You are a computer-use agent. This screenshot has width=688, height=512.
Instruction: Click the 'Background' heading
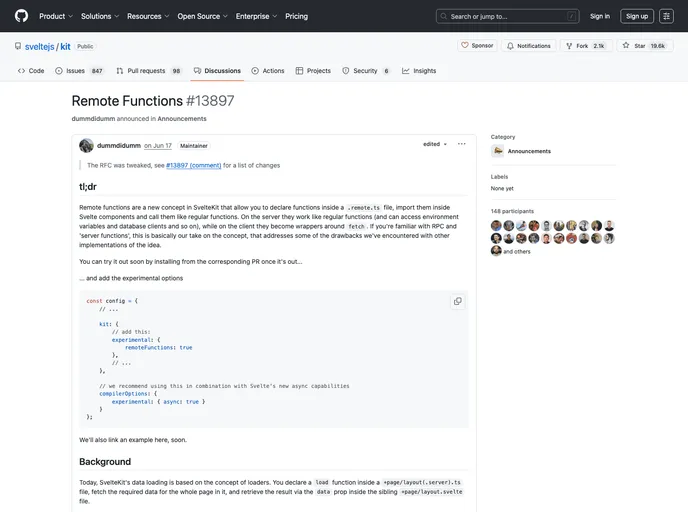105,462
